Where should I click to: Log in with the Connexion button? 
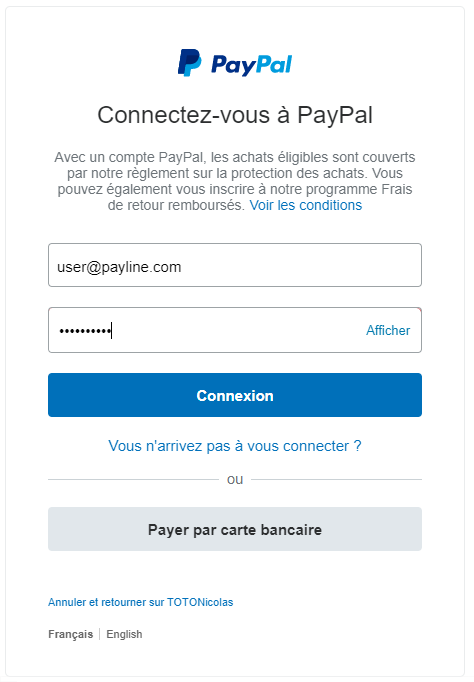pos(235,395)
